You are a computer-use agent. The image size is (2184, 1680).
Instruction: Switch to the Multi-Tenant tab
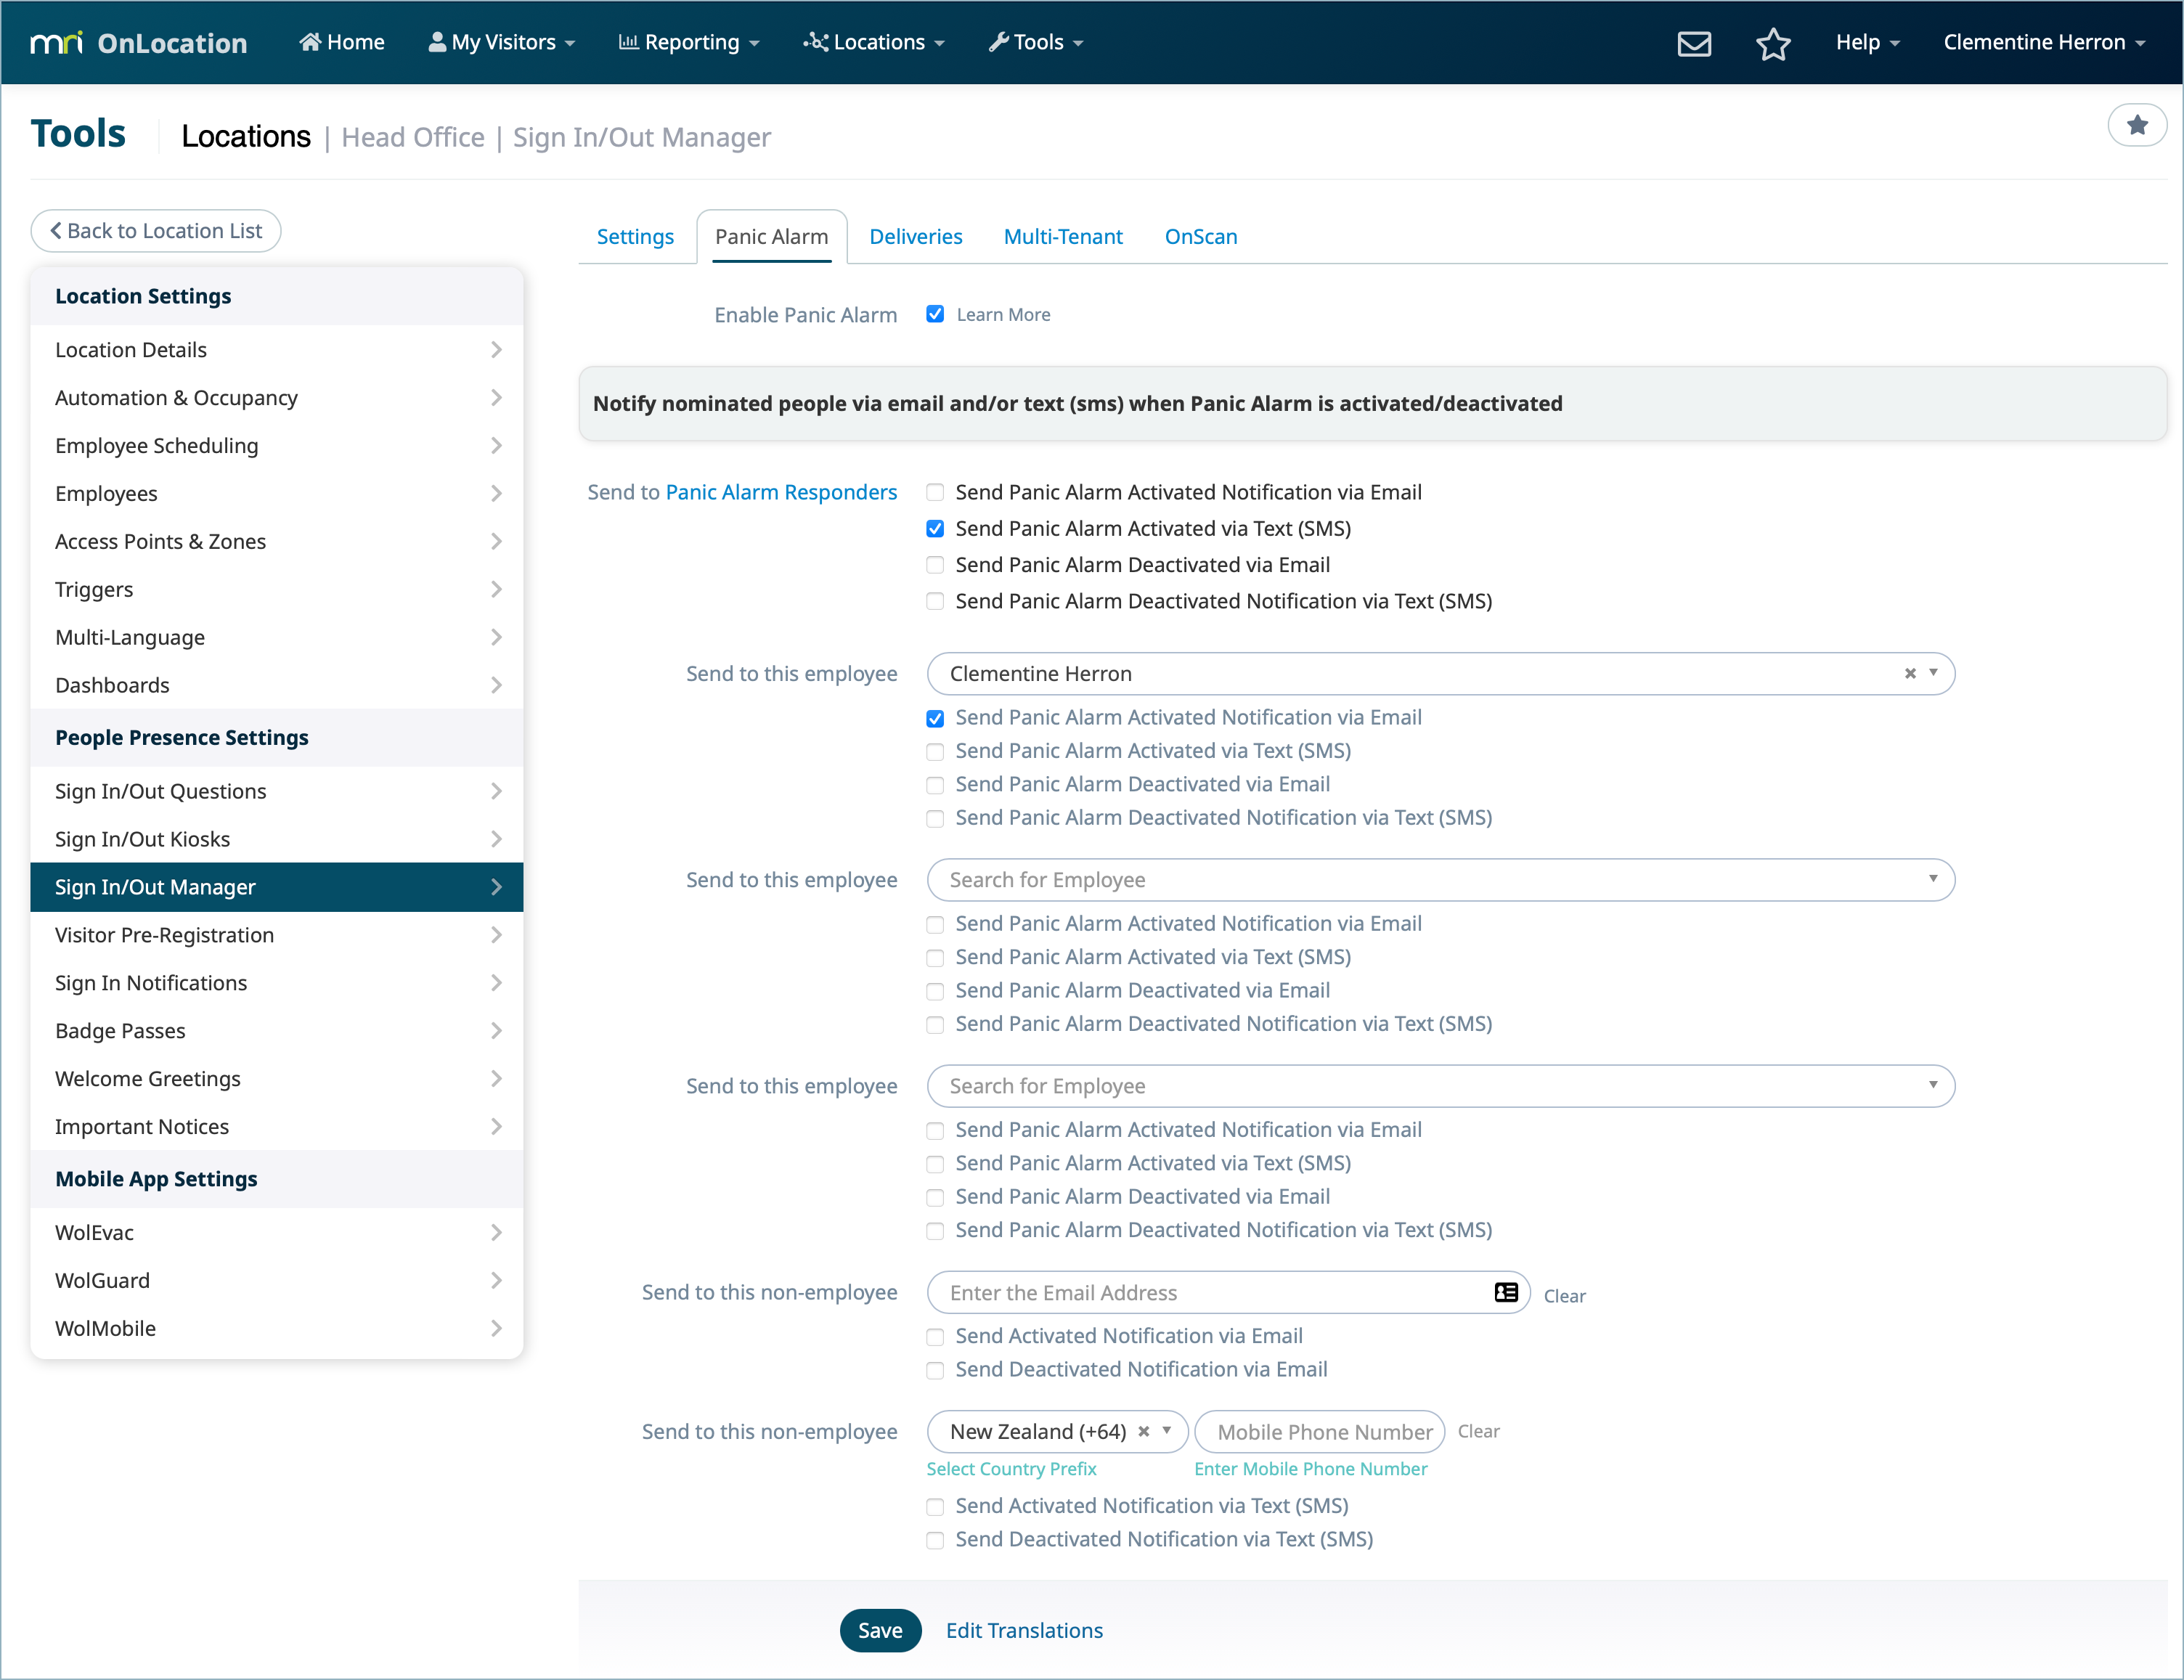click(1063, 237)
